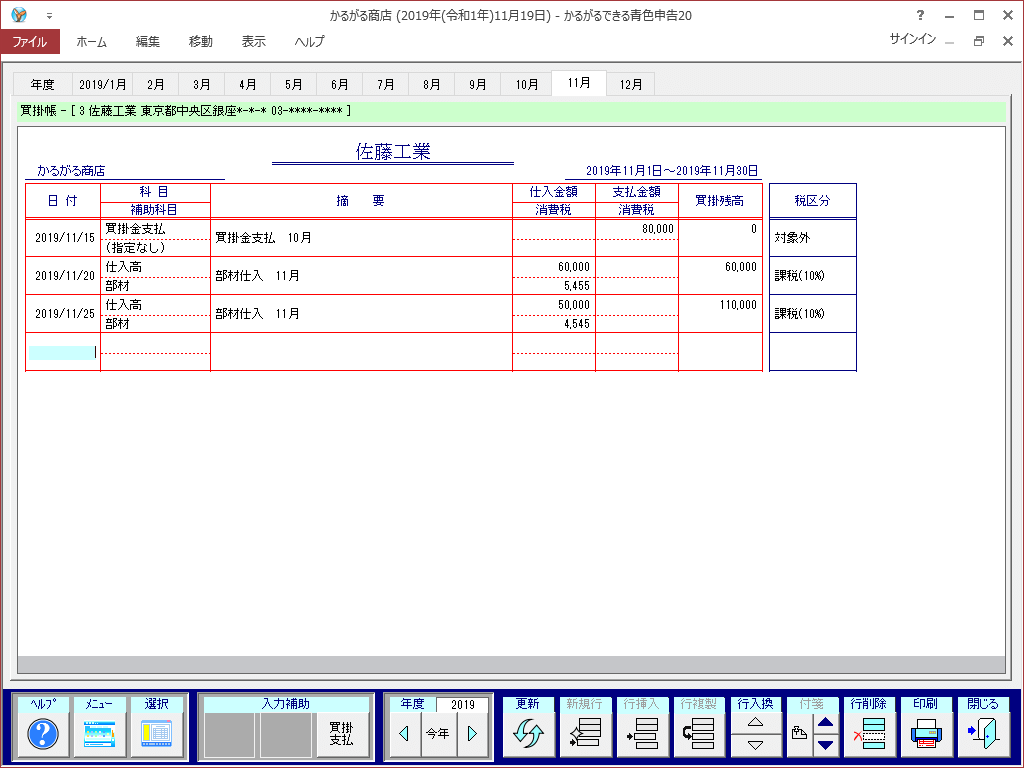Viewport: 1024px width, 768px height.
Task: Click the quick access toolbar dropdown arrow
Action: coord(50,16)
